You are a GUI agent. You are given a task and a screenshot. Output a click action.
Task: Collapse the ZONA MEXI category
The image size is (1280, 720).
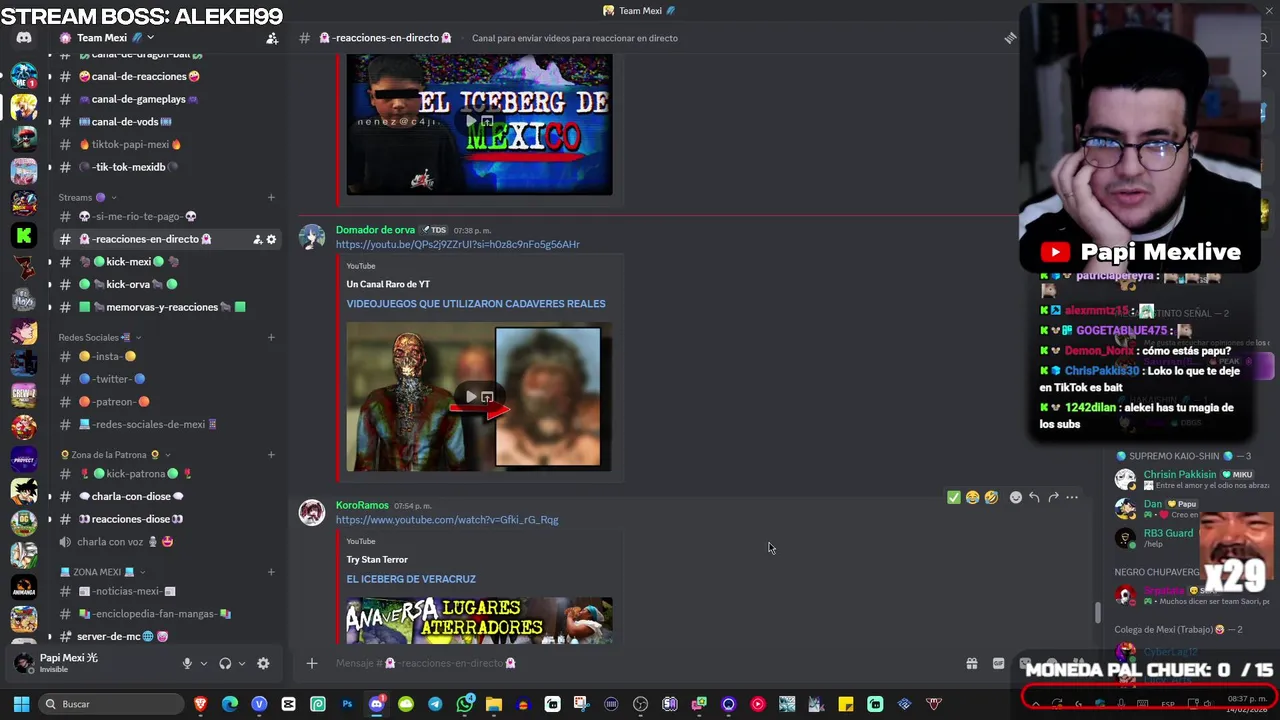click(x=101, y=572)
